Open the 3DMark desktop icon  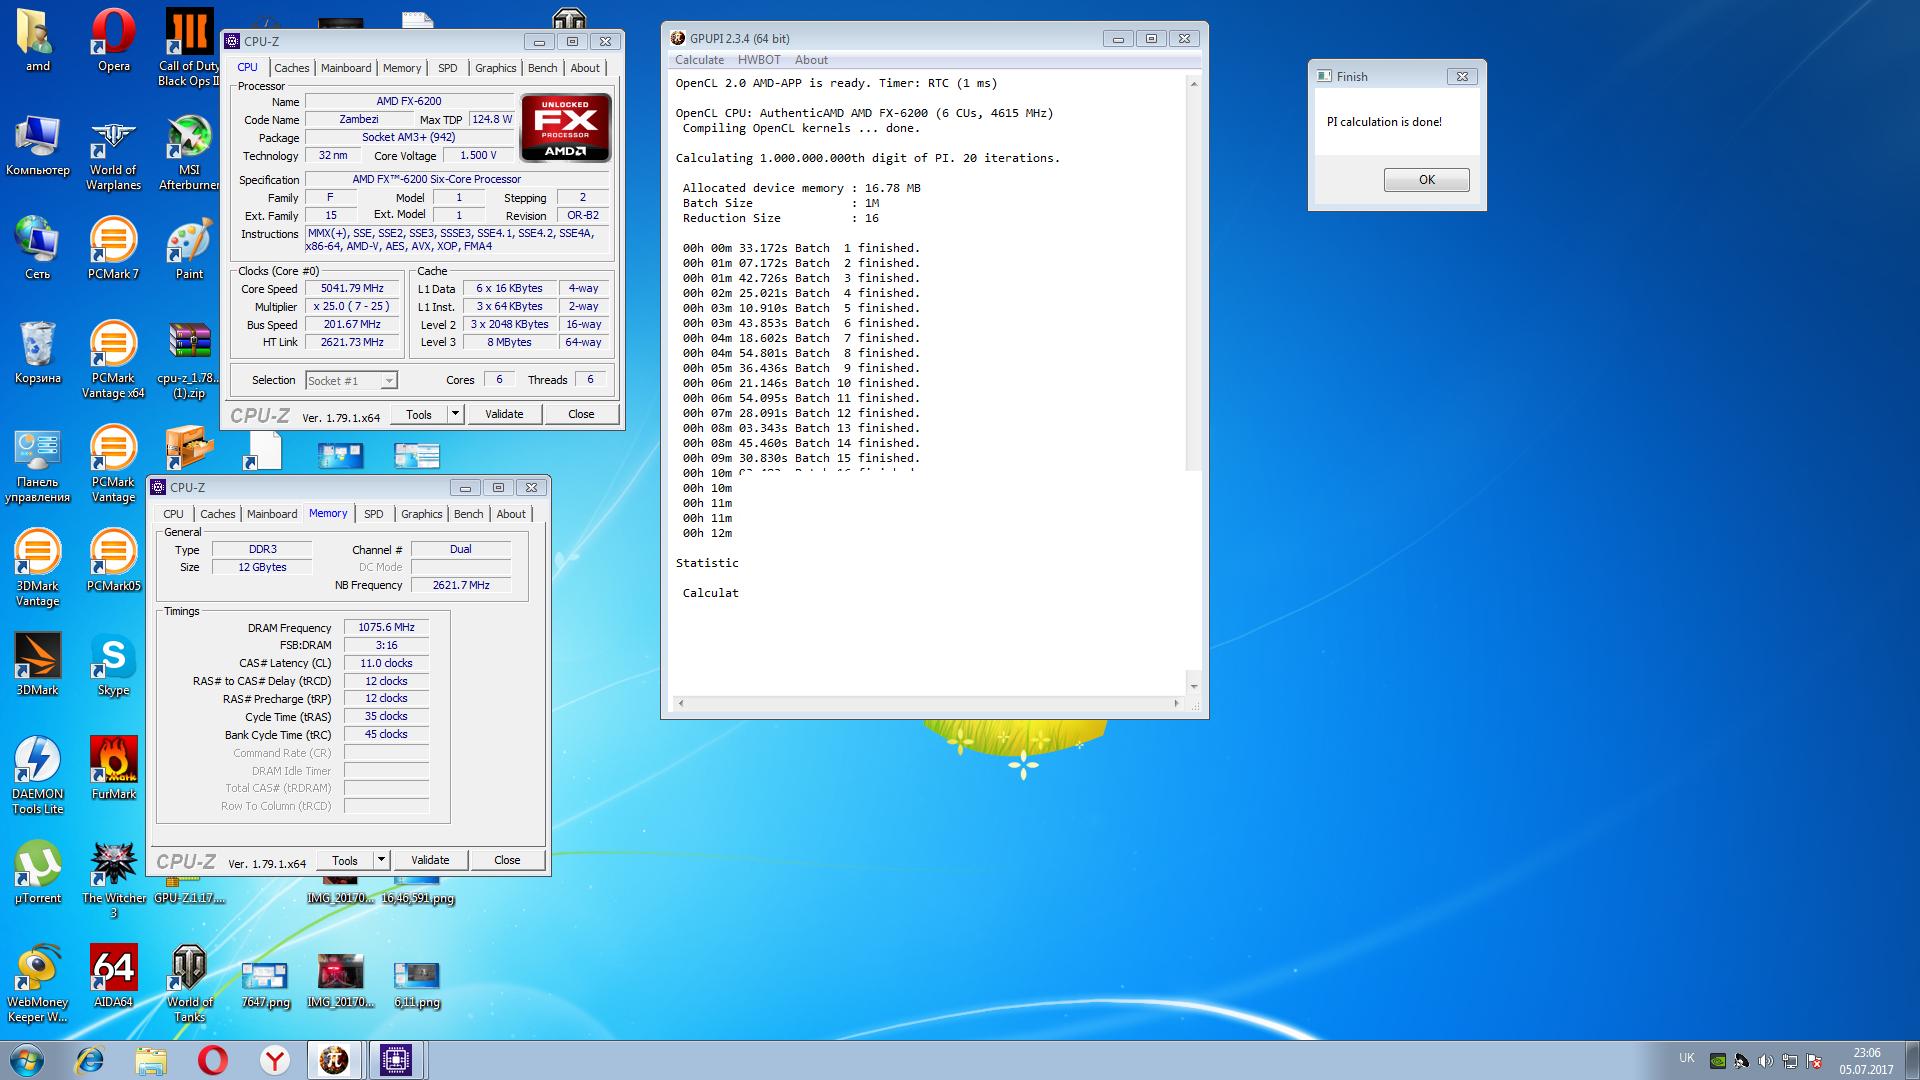[37, 664]
